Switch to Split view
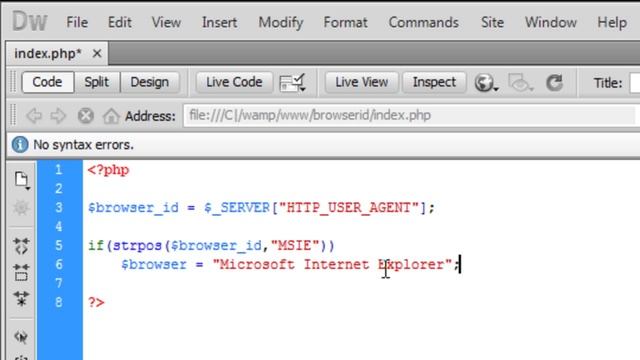The image size is (640, 360). coord(97,82)
